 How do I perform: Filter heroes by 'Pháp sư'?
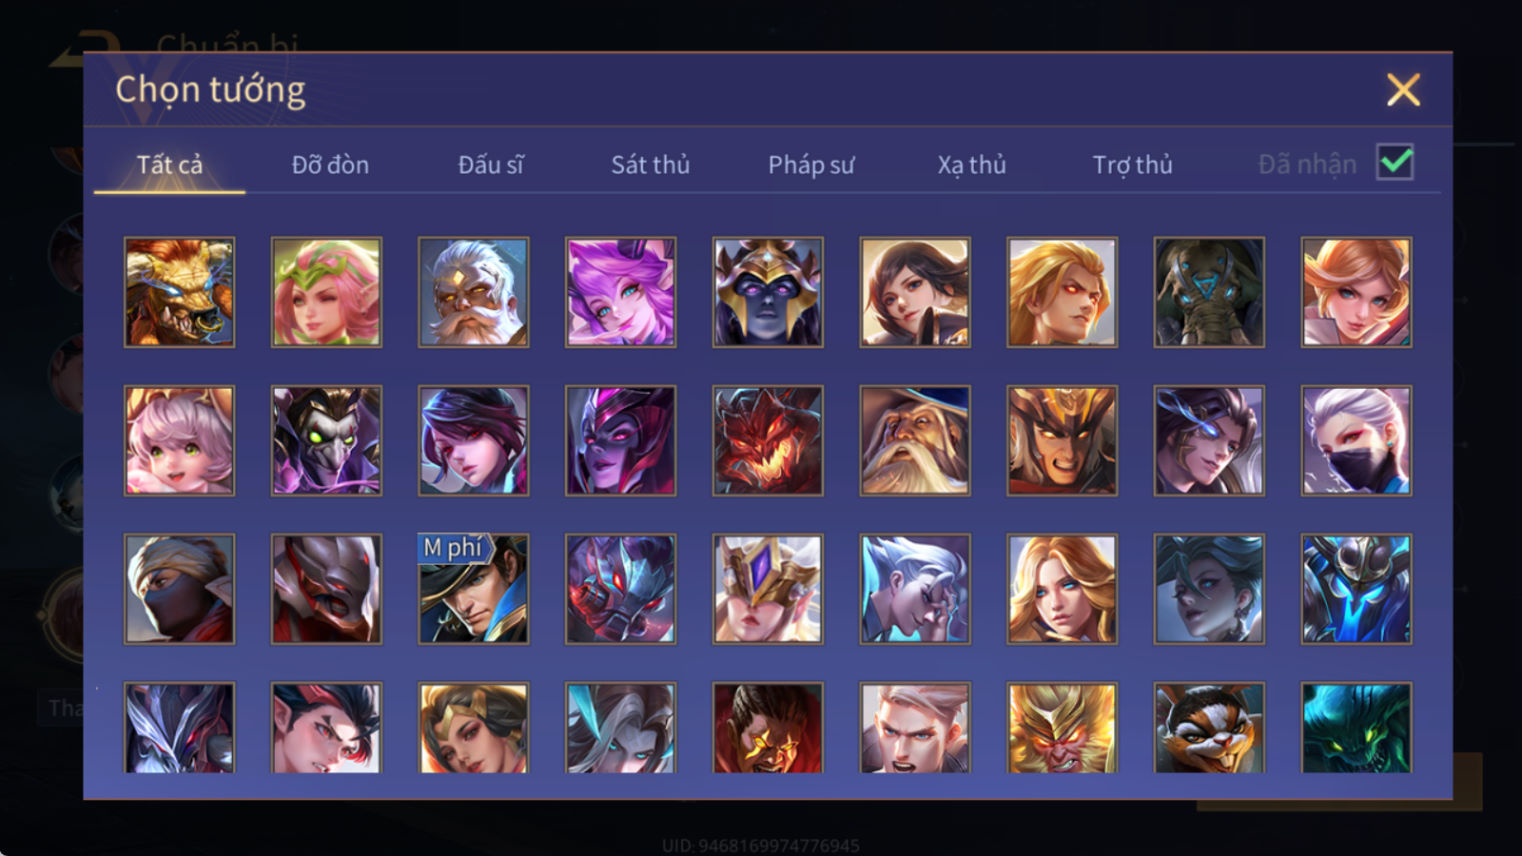click(x=811, y=165)
